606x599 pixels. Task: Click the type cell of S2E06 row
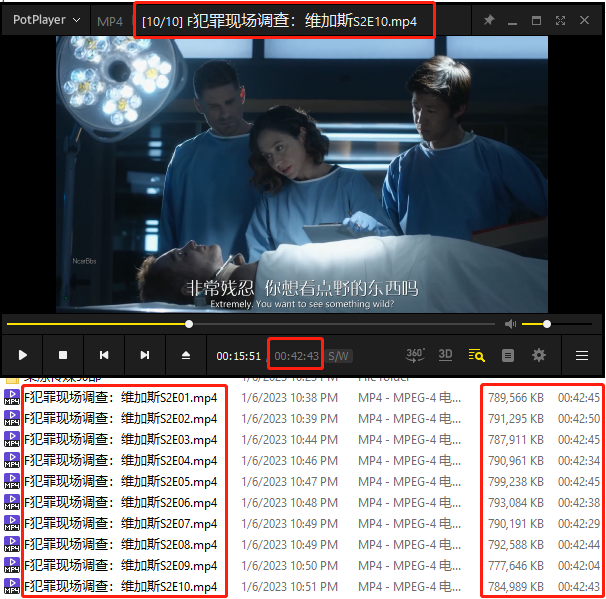click(409, 502)
